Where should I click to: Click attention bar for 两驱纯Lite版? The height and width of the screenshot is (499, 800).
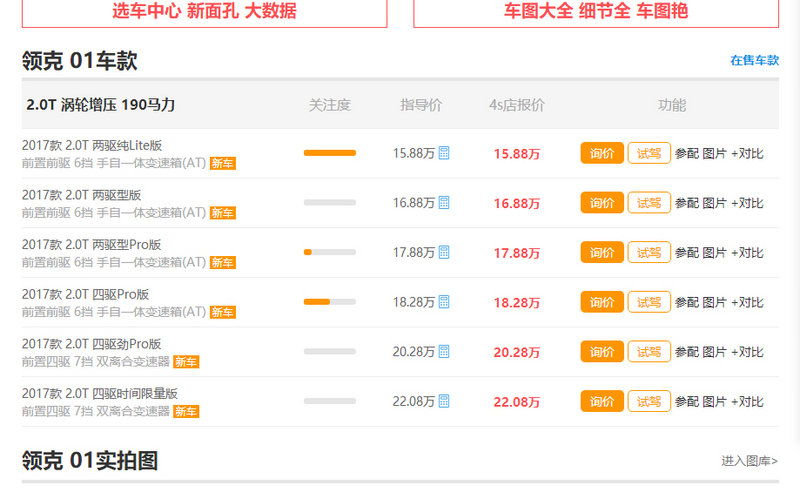click(330, 153)
